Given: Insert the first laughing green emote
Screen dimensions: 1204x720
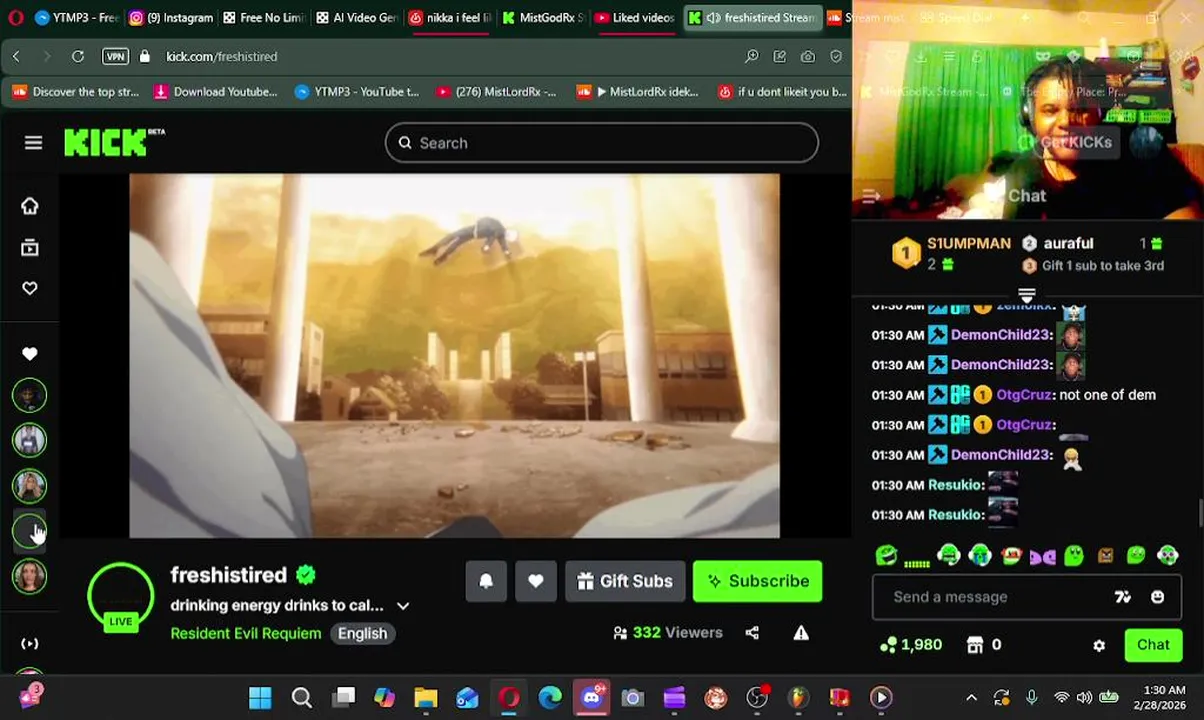Looking at the screenshot, I should pyautogui.click(x=886, y=556).
